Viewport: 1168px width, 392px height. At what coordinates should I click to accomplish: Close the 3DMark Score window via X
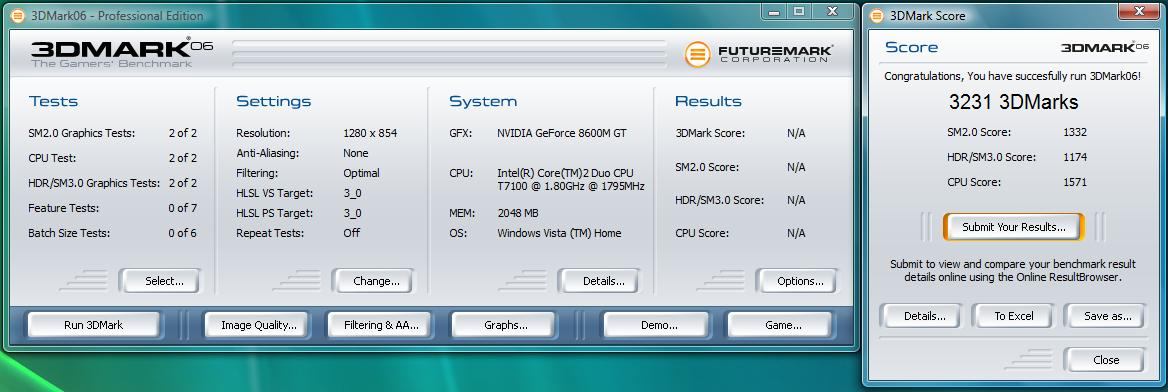pyautogui.click(x=1138, y=10)
